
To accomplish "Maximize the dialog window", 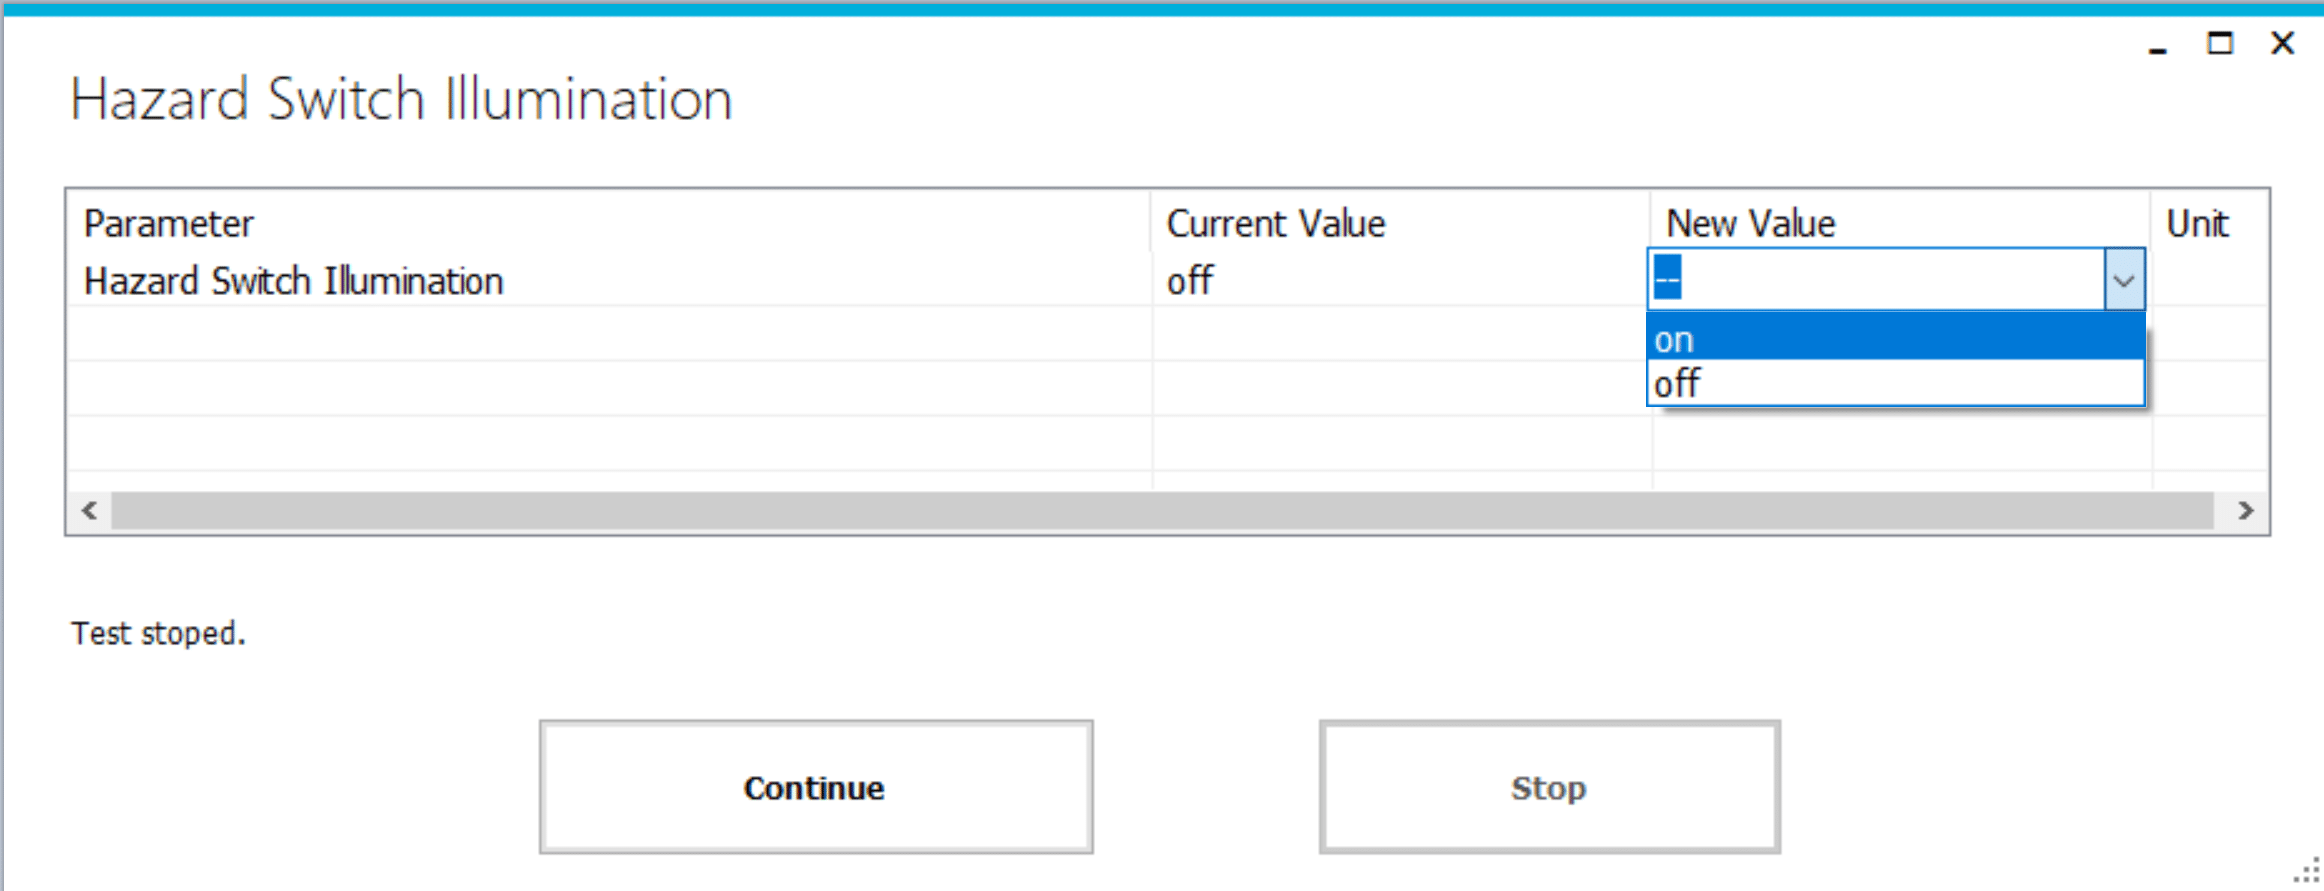I will (2220, 43).
